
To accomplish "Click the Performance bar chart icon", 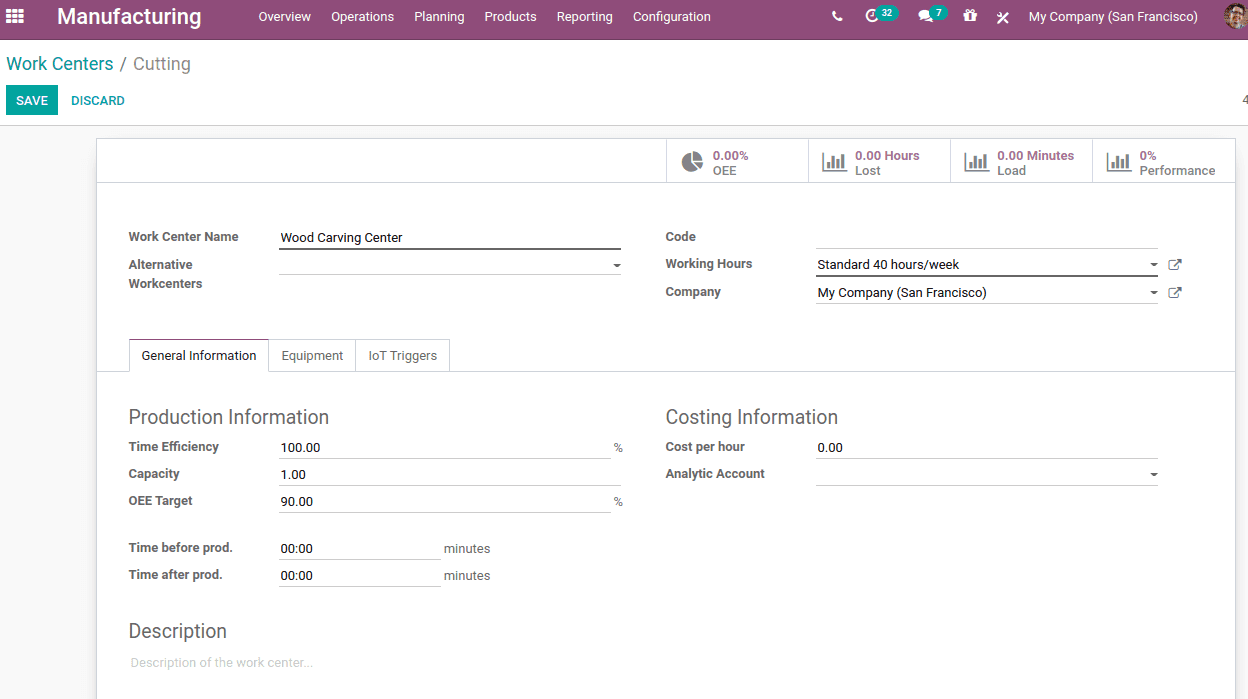I will 1119,162.
